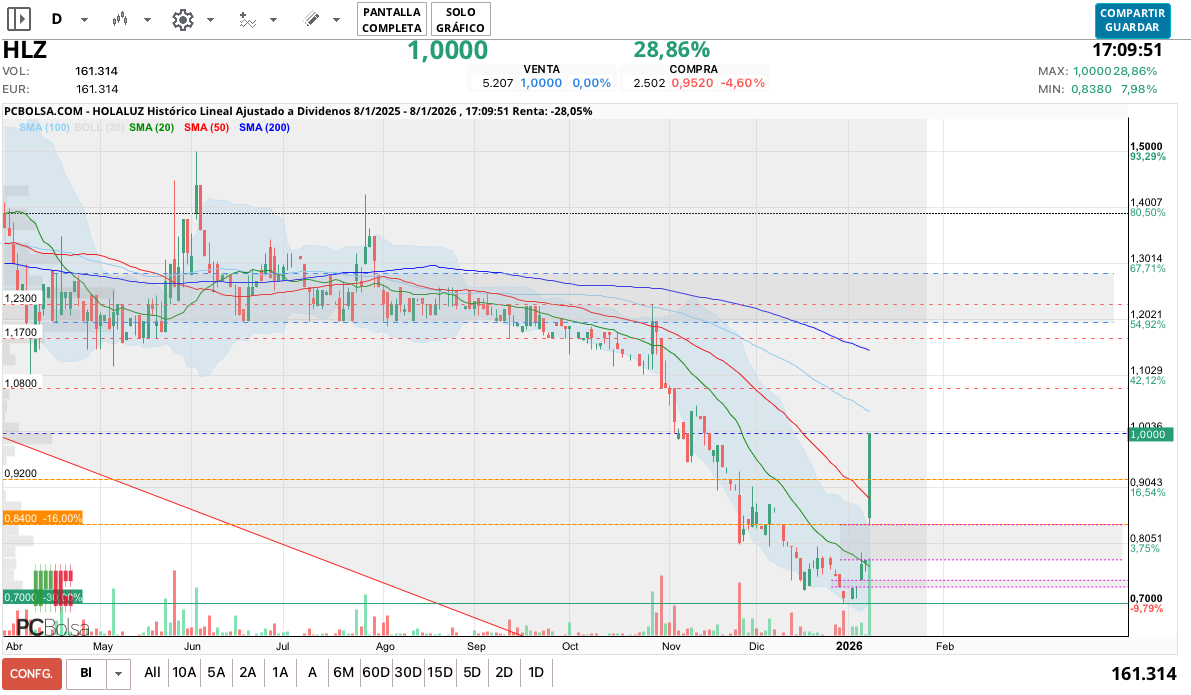Image resolution: width=1191 pixels, height=695 pixels.
Task: Toggle the SMA (50) indicator
Action: [206, 128]
